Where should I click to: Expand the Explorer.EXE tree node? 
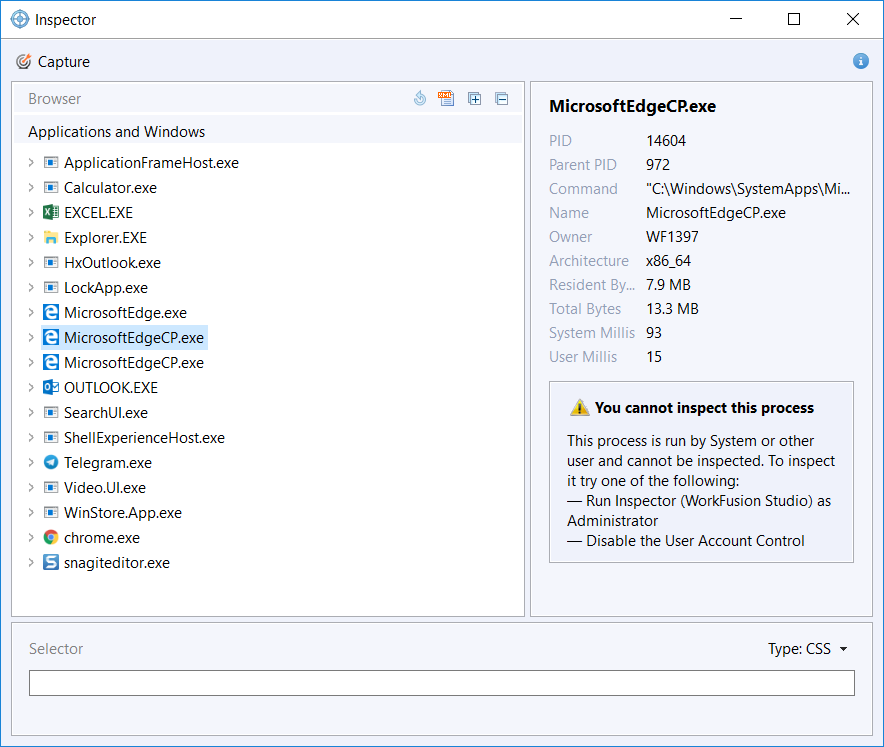coord(31,237)
